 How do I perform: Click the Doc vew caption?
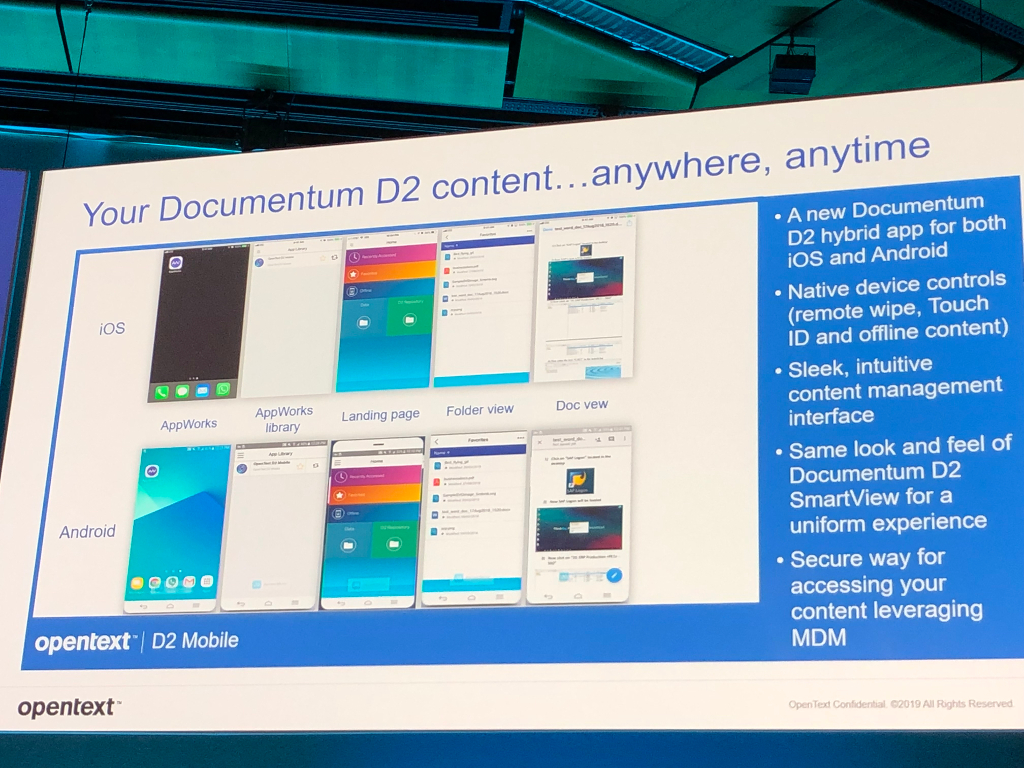(x=582, y=406)
